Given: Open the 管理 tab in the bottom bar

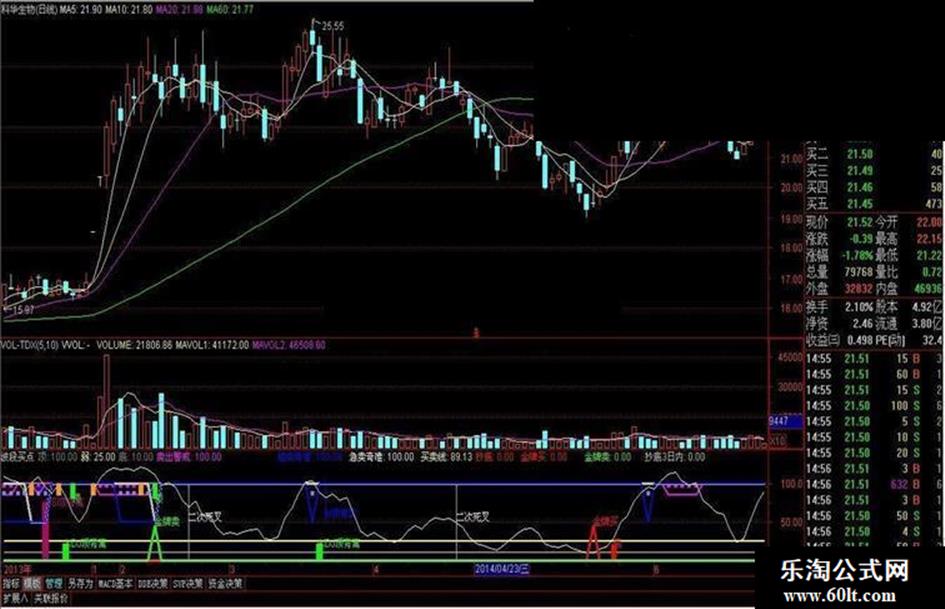Looking at the screenshot, I should click(54, 584).
